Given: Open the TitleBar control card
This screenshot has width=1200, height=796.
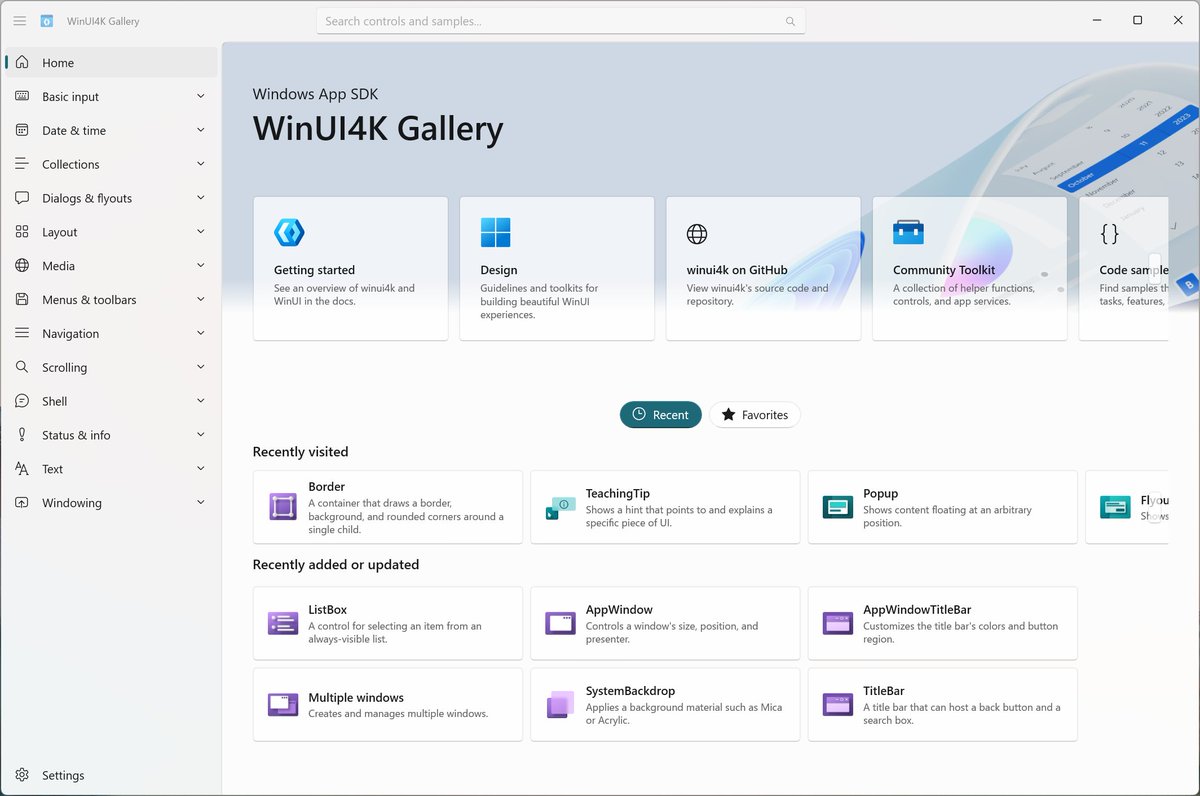Looking at the screenshot, I should point(943,705).
